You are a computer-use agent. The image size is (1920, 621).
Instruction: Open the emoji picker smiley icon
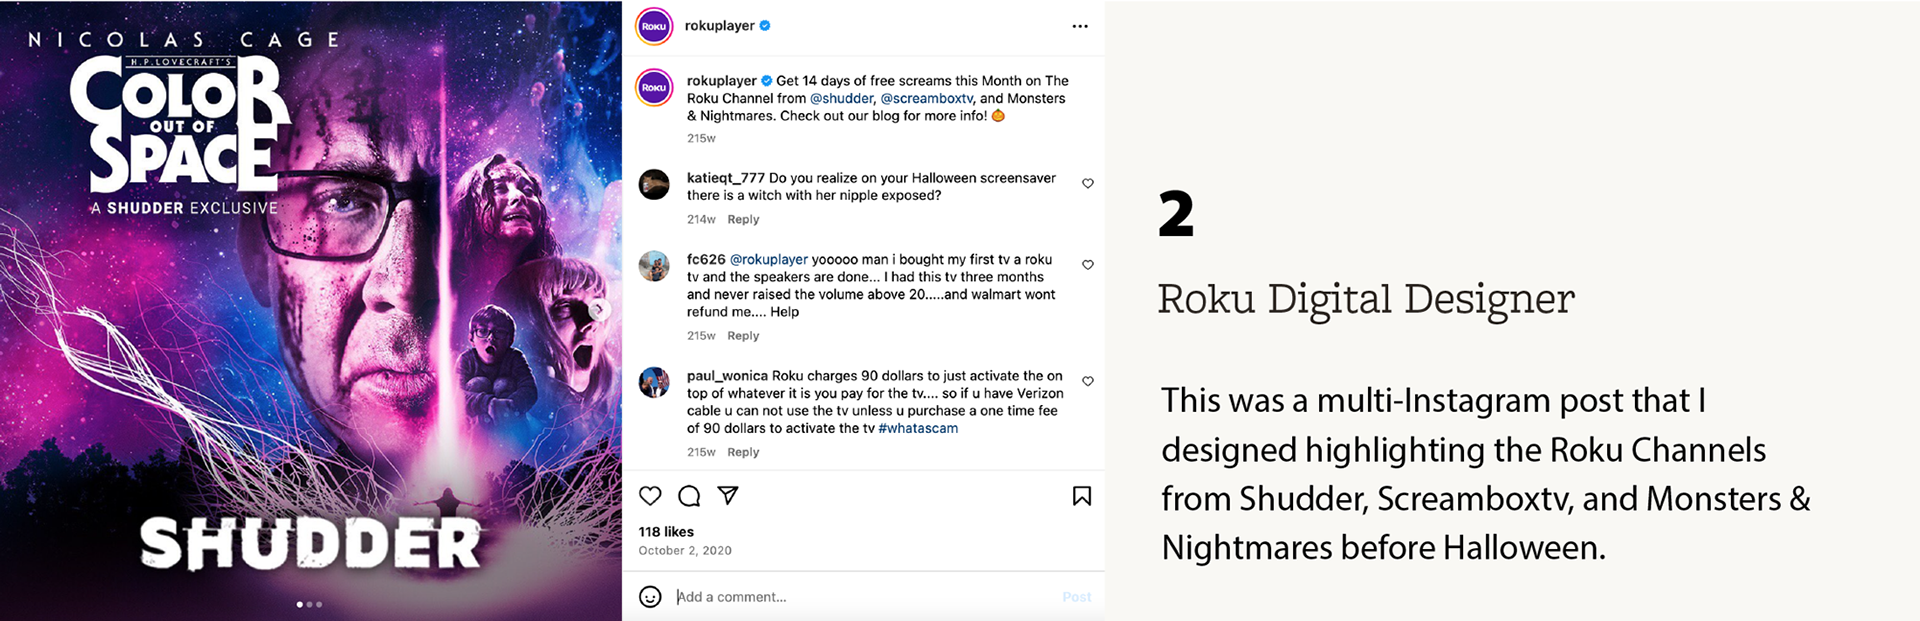[x=650, y=597]
